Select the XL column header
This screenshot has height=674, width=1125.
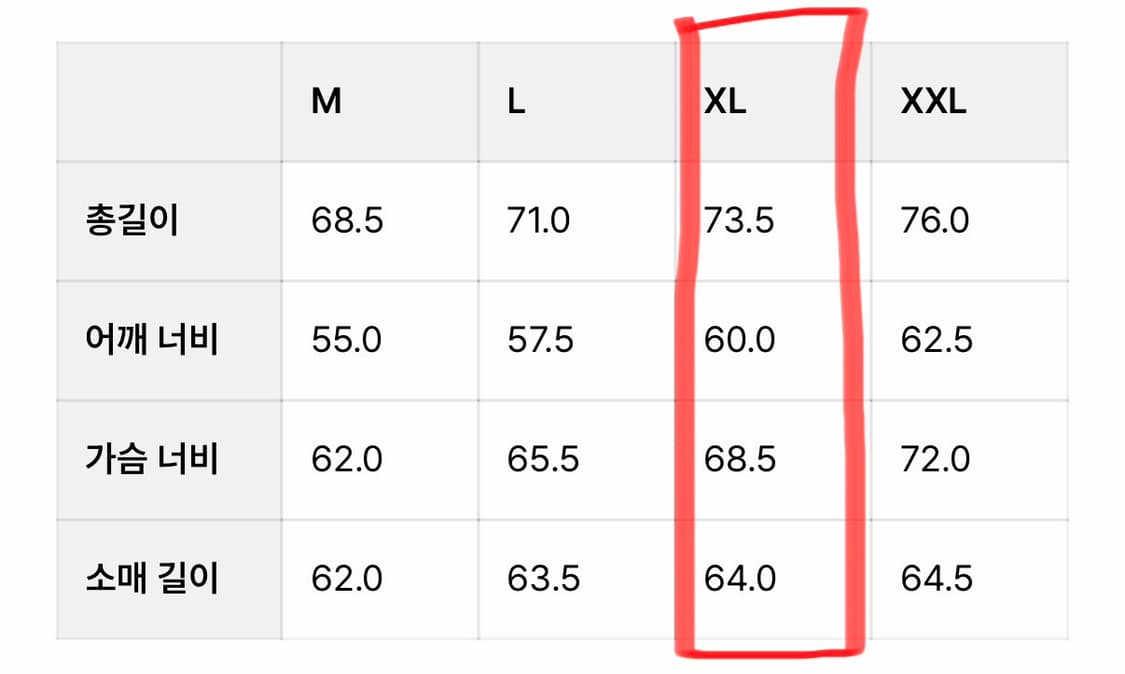pyautogui.click(x=725, y=102)
